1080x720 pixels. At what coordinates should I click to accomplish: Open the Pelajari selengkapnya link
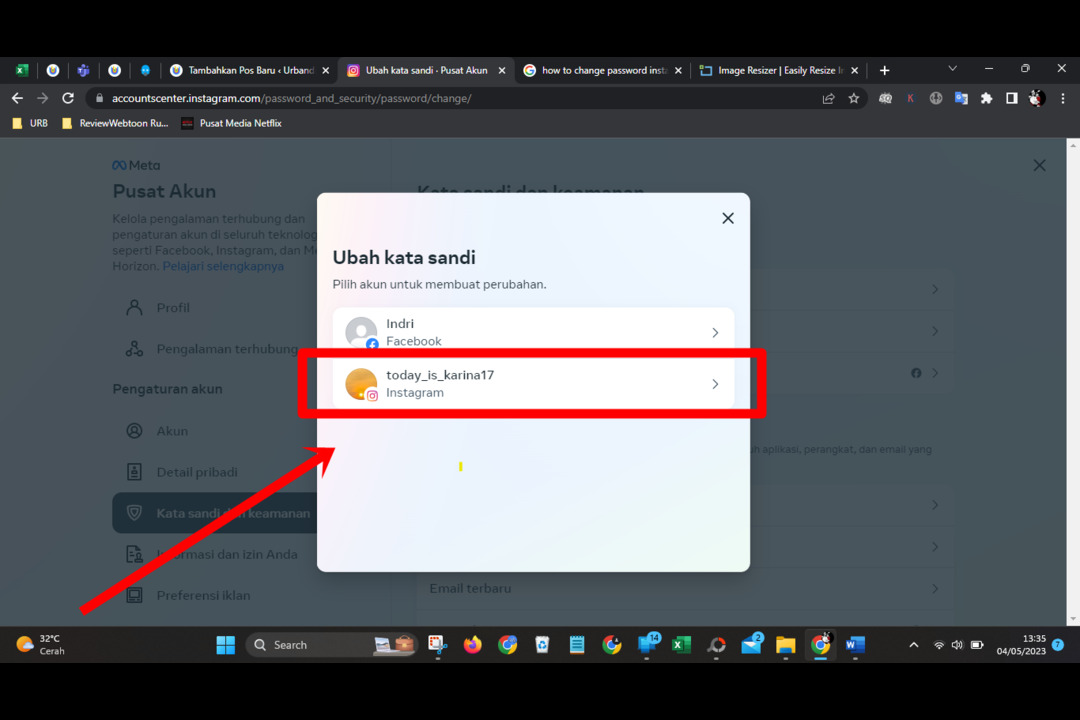pos(222,266)
